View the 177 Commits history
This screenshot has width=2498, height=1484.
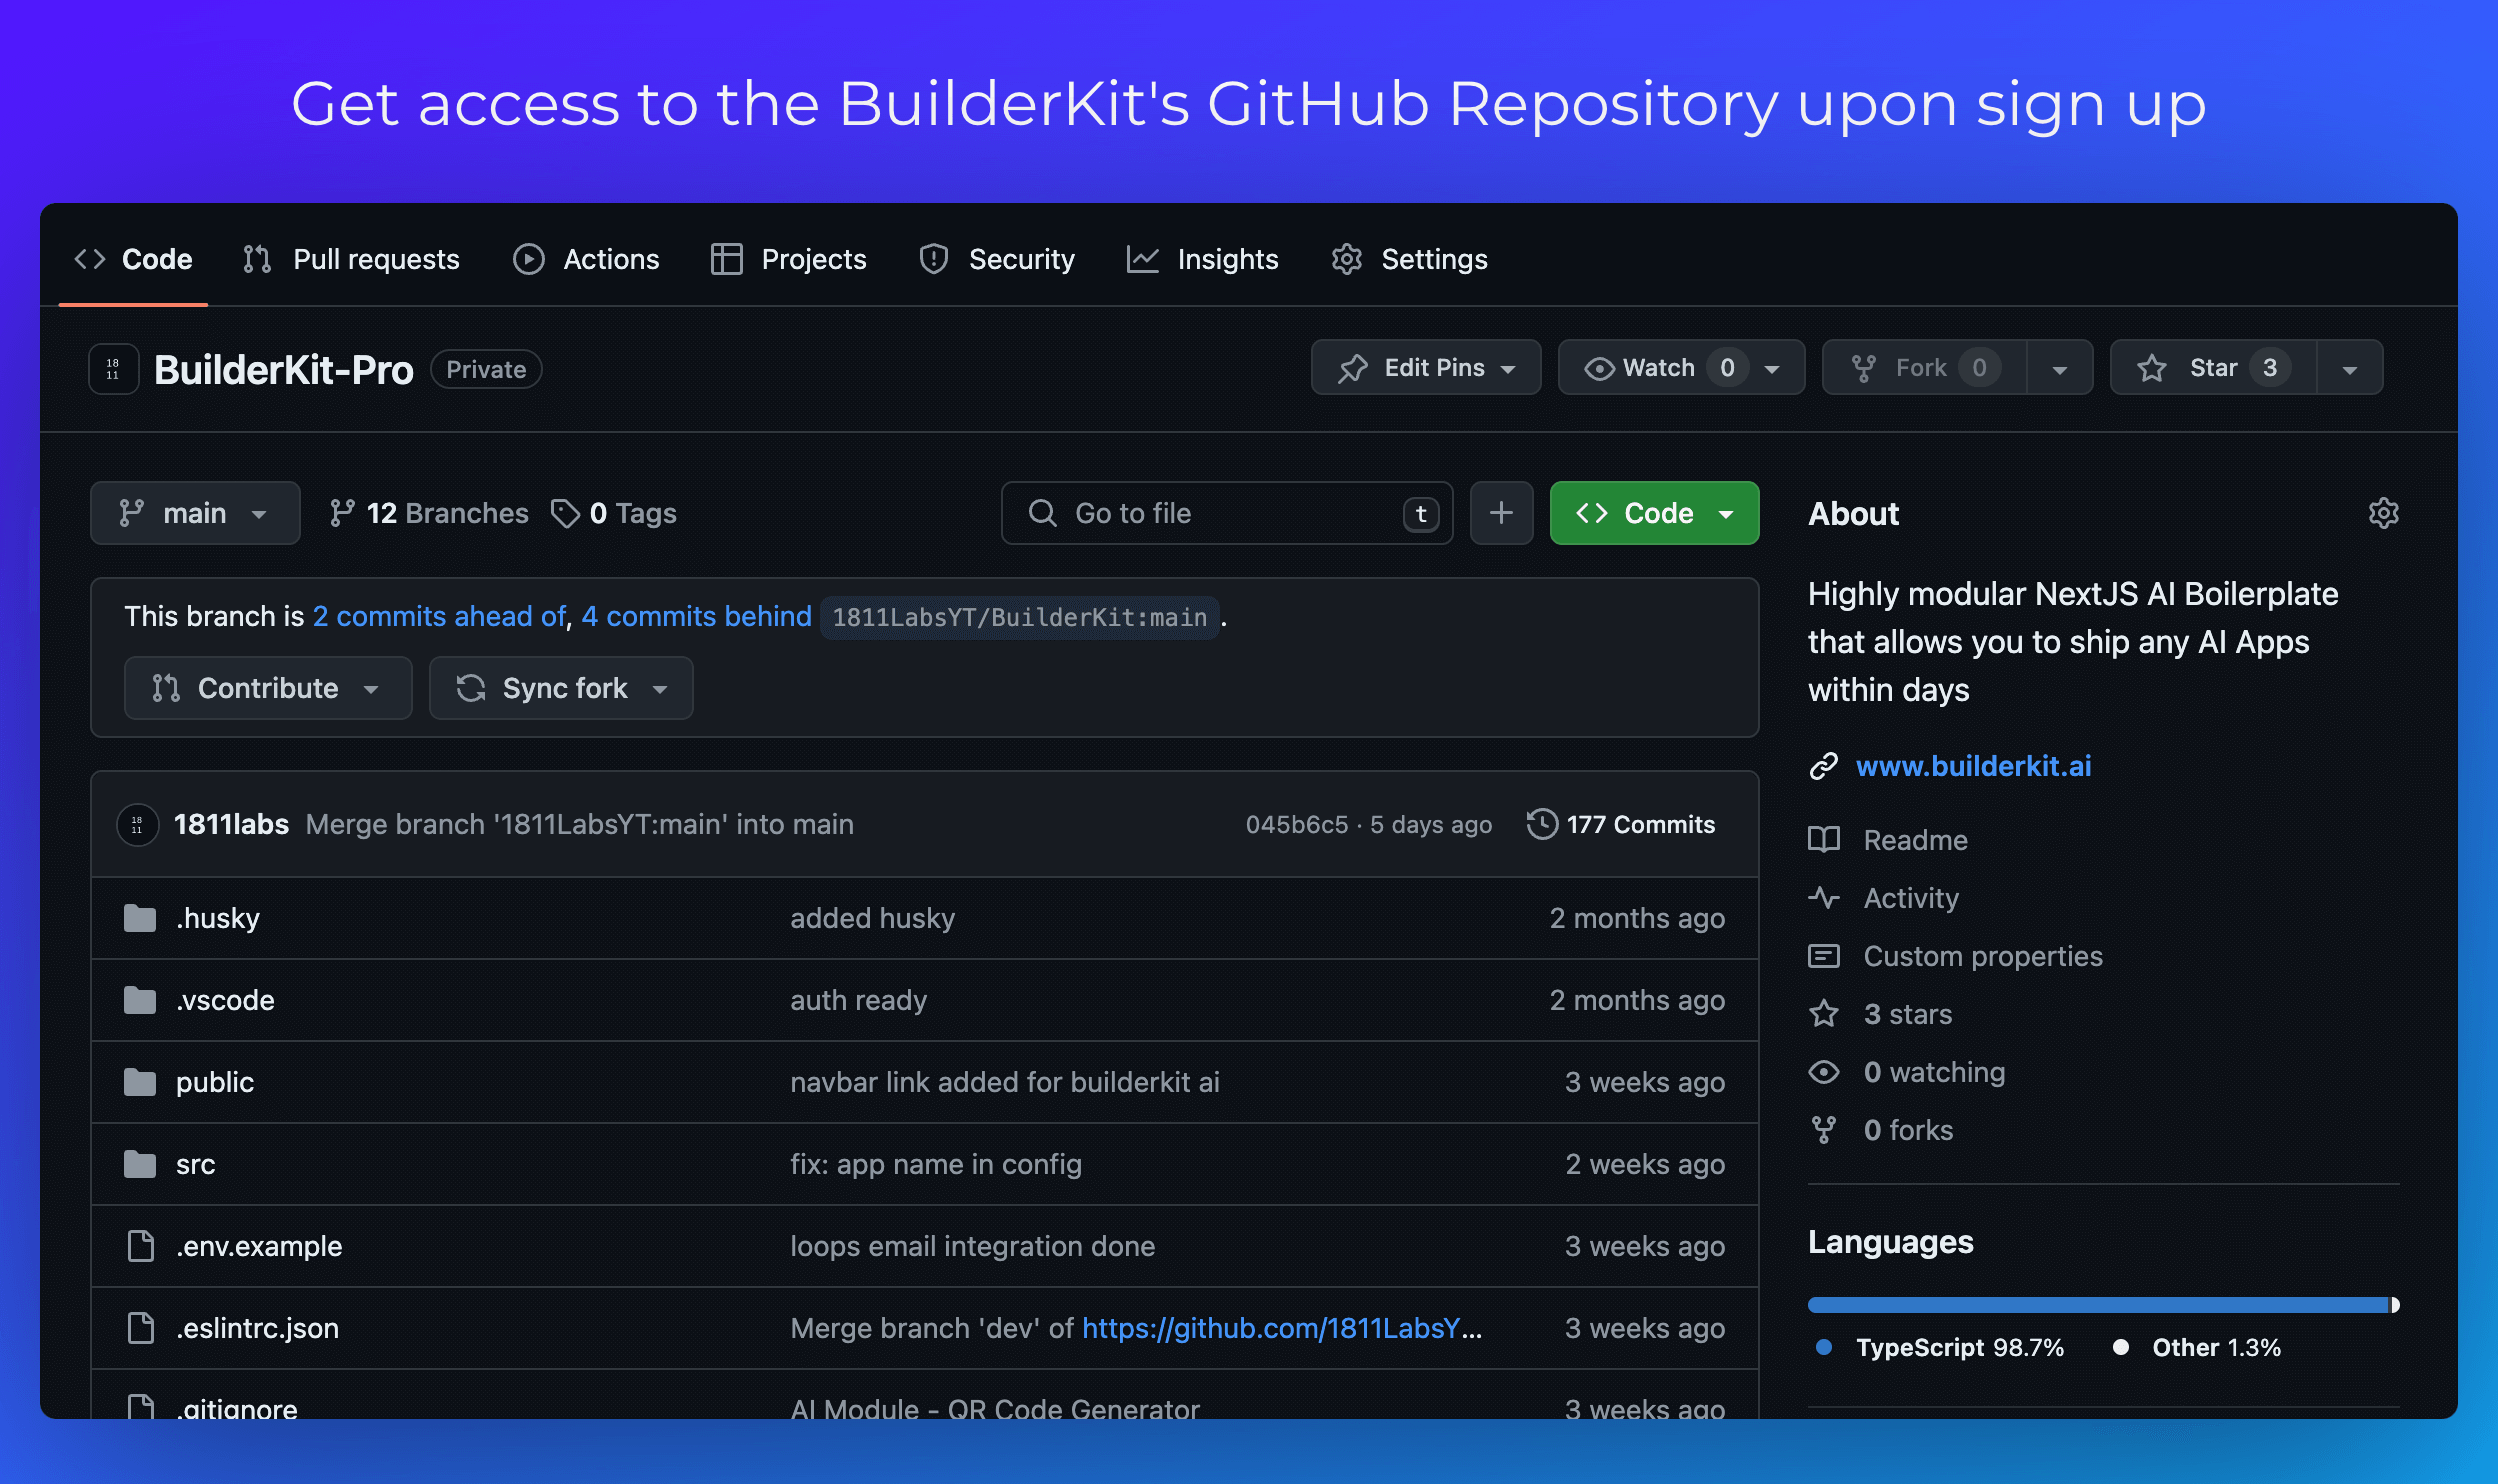pyautogui.click(x=1621, y=824)
